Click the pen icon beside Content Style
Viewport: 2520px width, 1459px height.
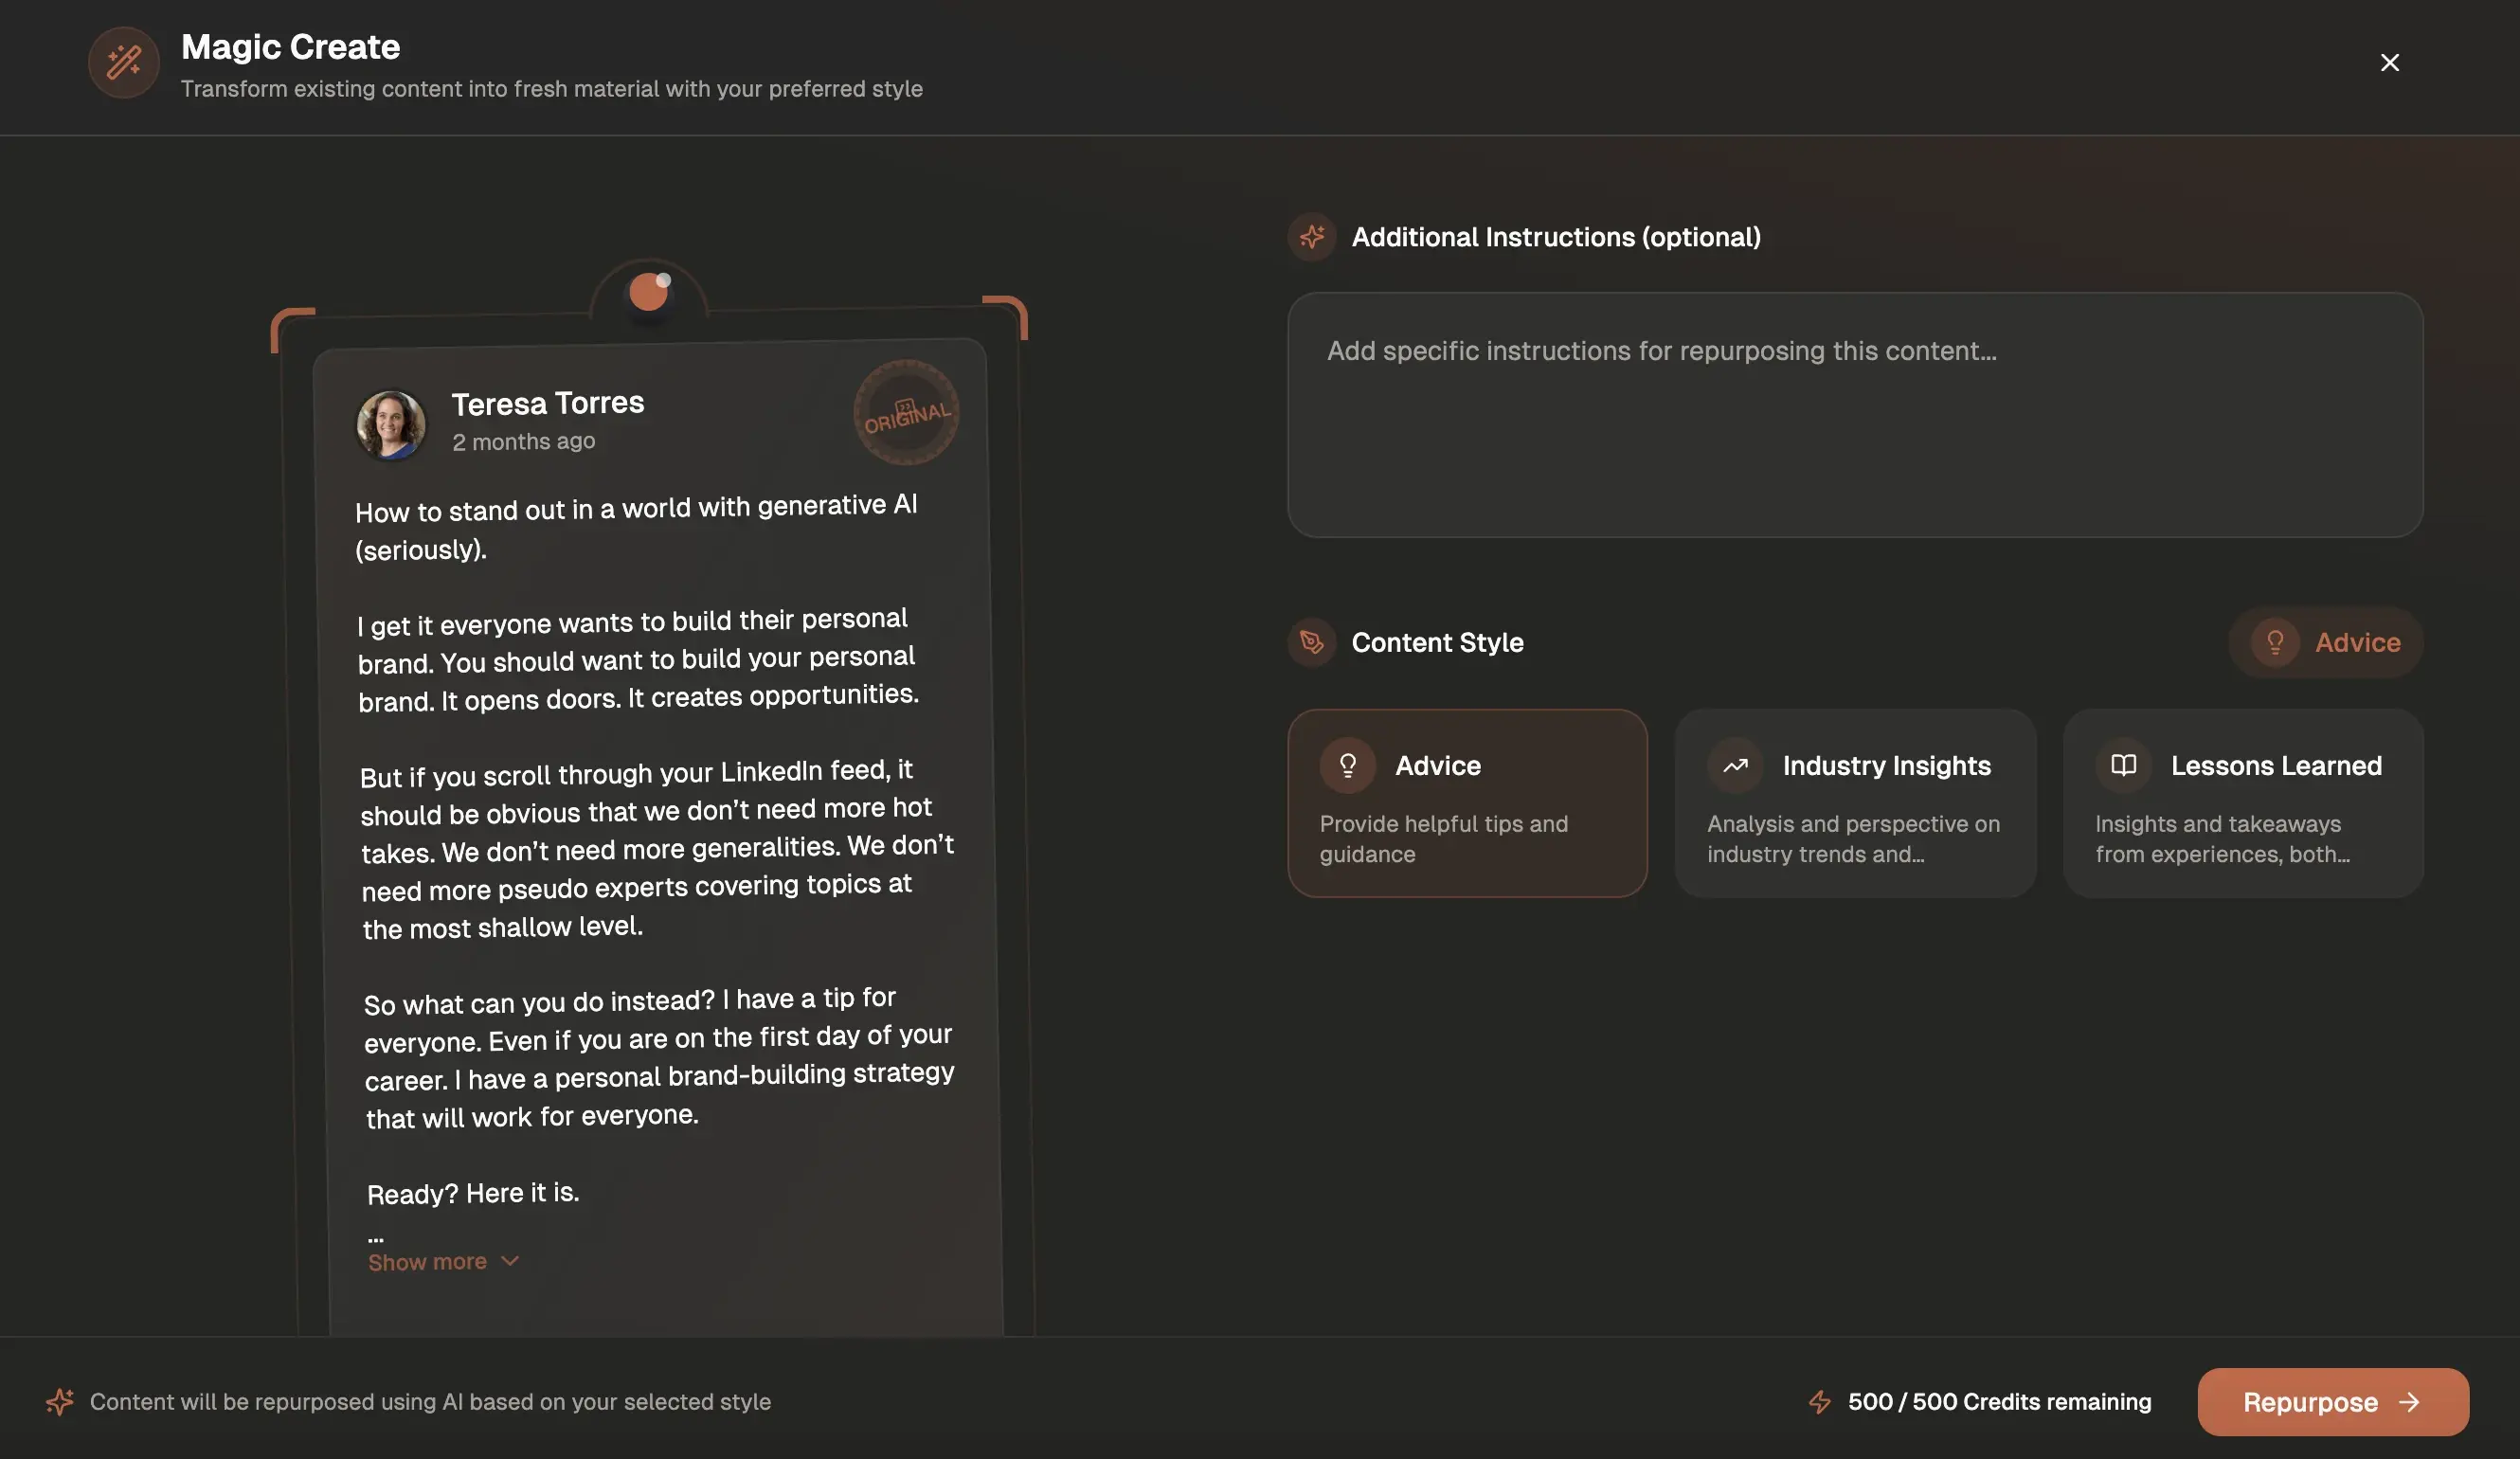[x=1311, y=642]
